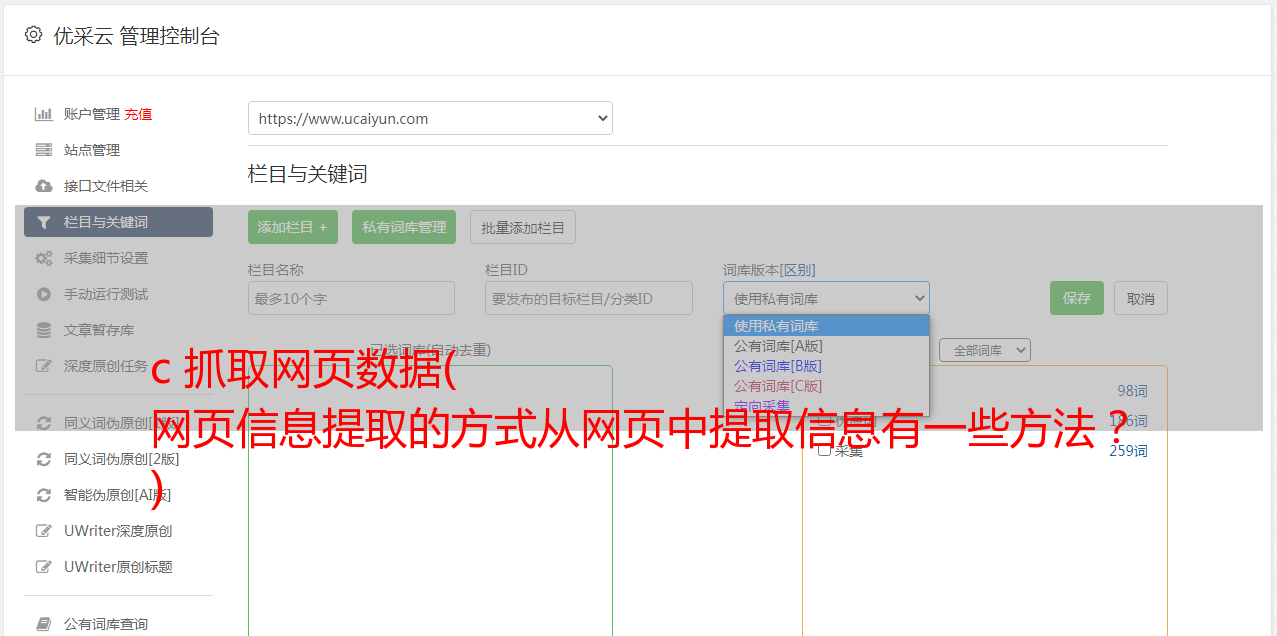The image size is (1277, 636).
Task: Click the edit icon for UWriter原创标题
Action: (x=44, y=567)
